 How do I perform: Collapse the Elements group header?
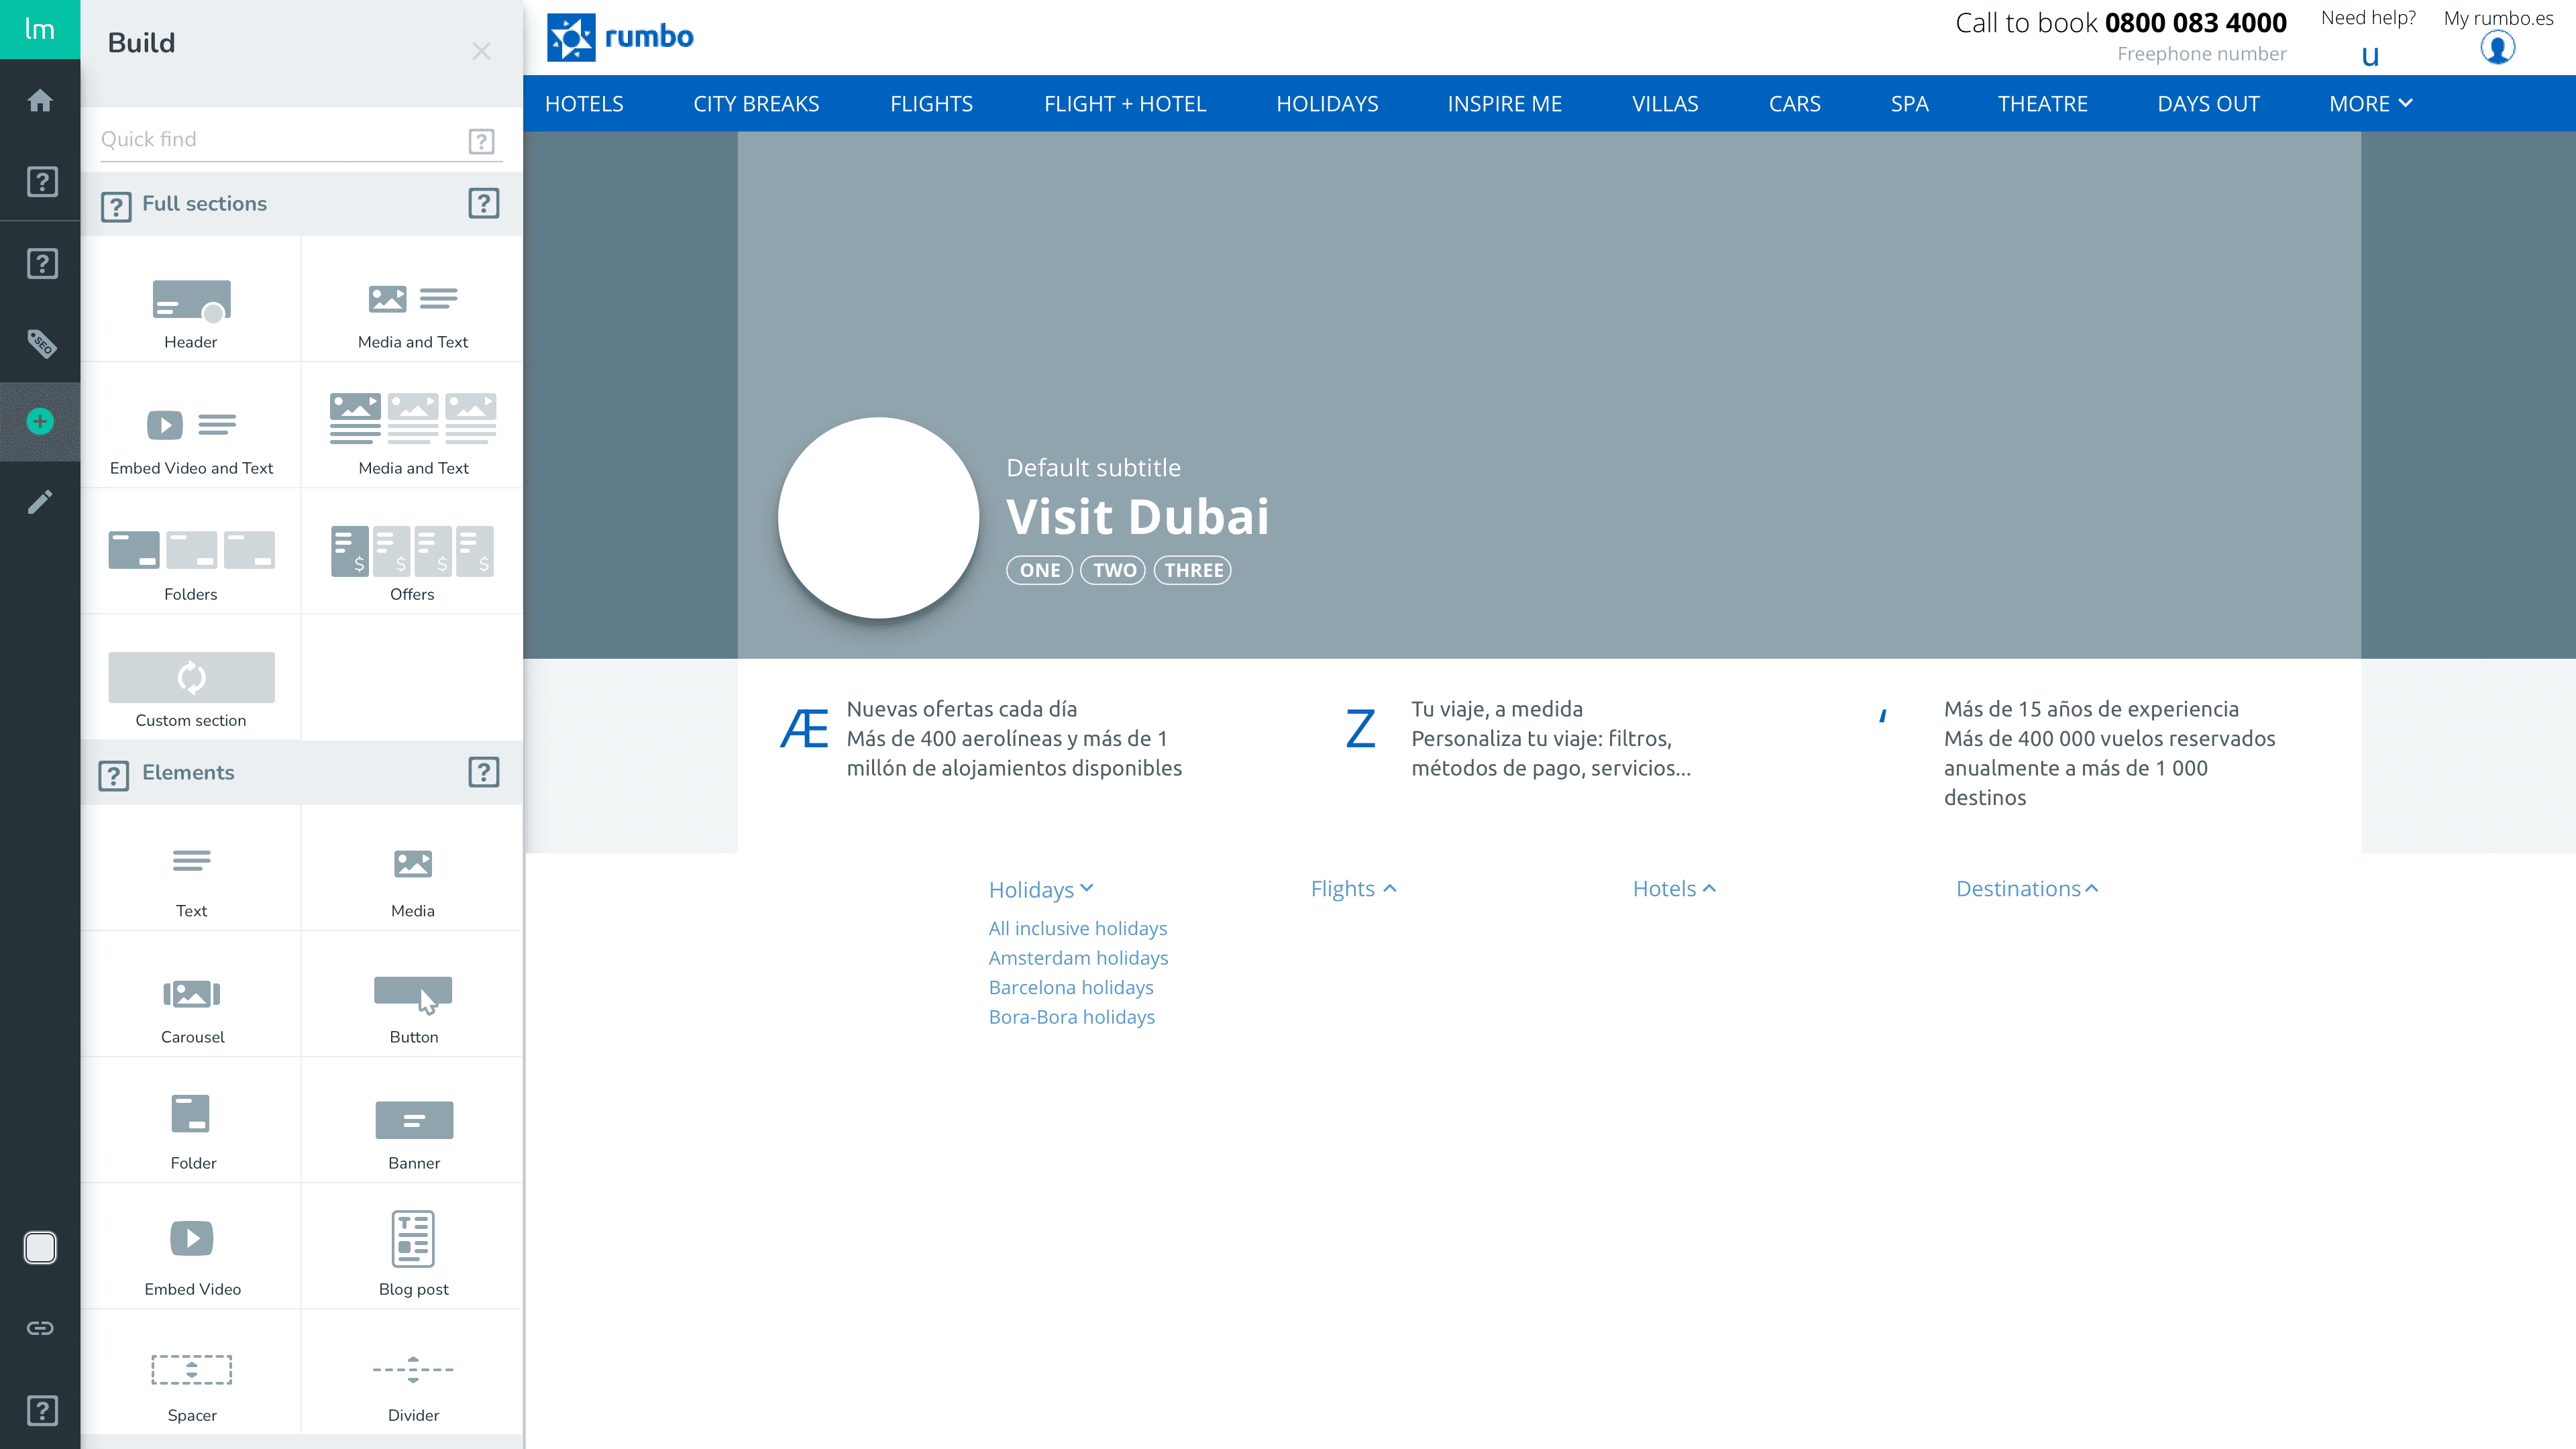click(x=188, y=773)
